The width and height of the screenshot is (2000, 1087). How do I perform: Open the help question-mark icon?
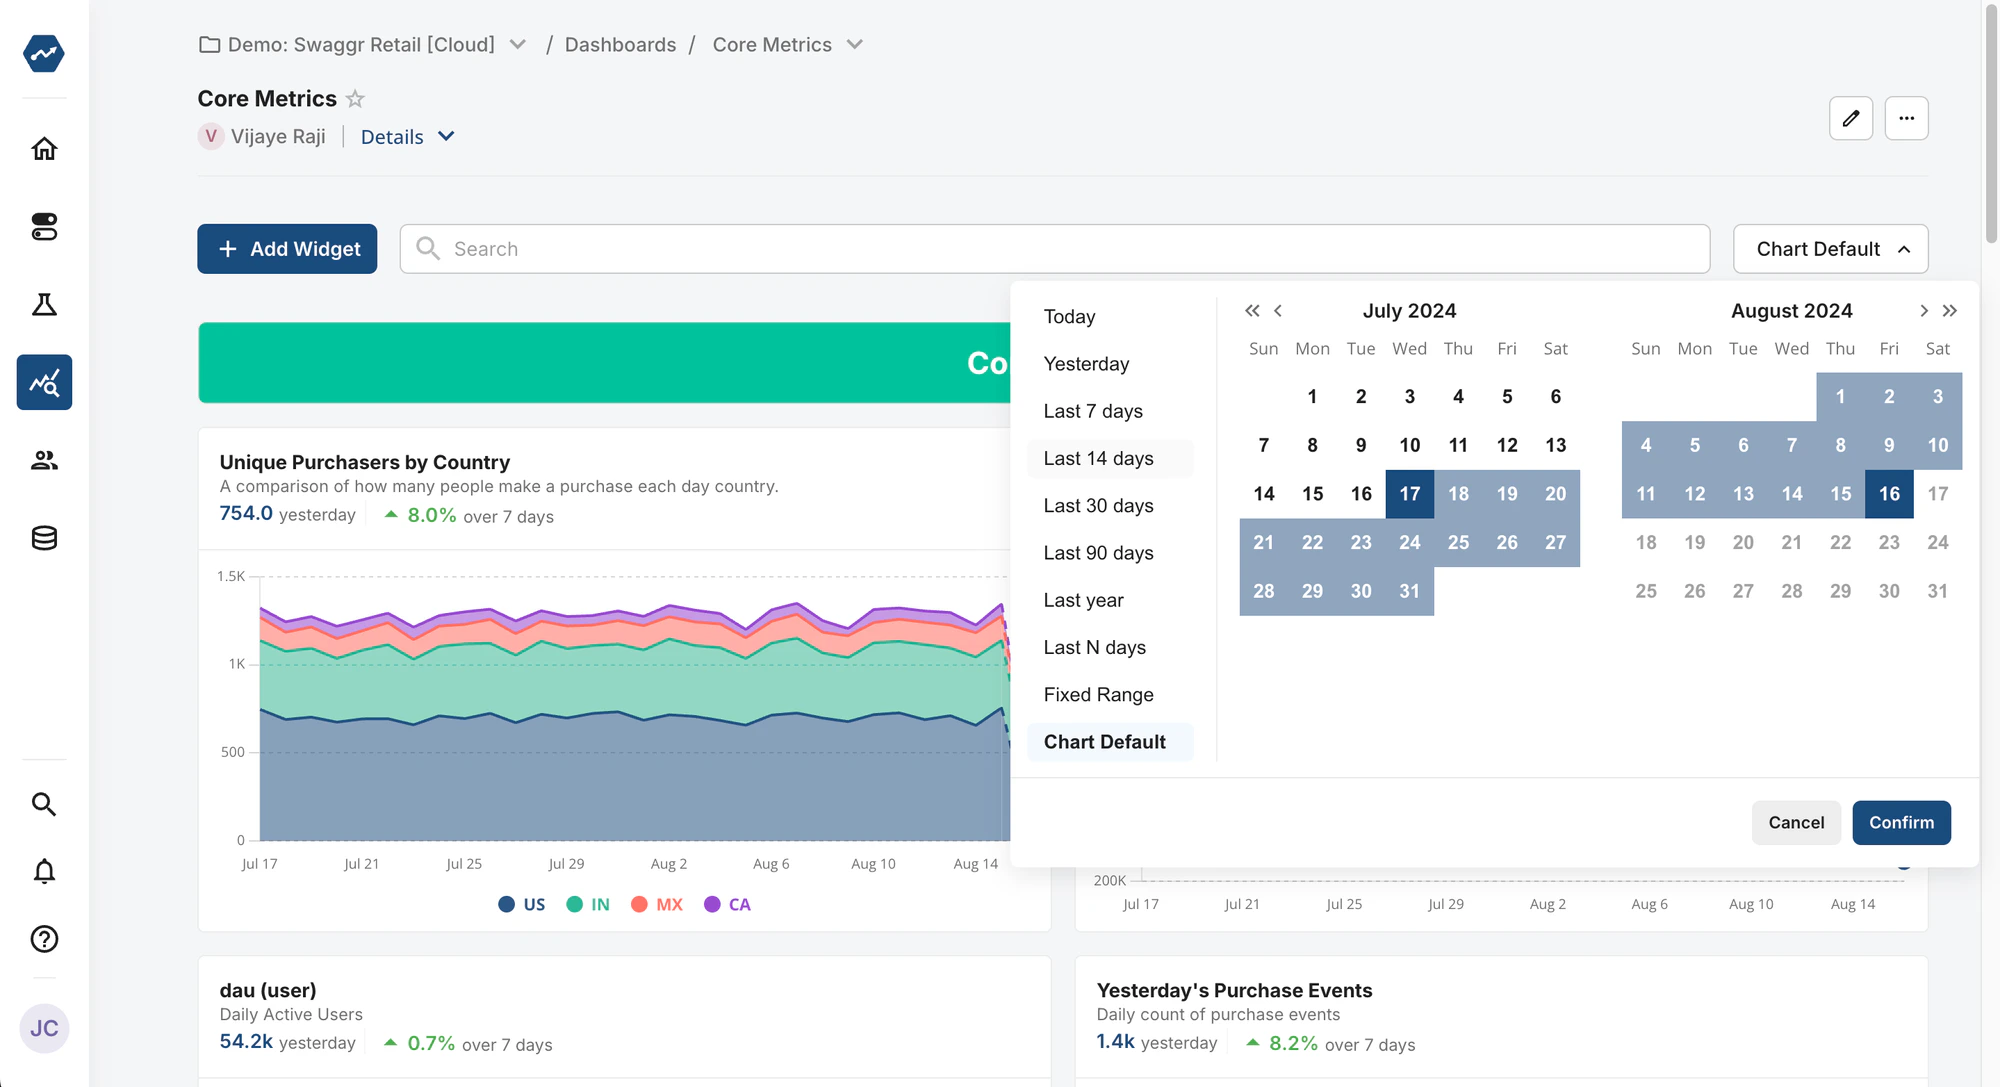(44, 939)
